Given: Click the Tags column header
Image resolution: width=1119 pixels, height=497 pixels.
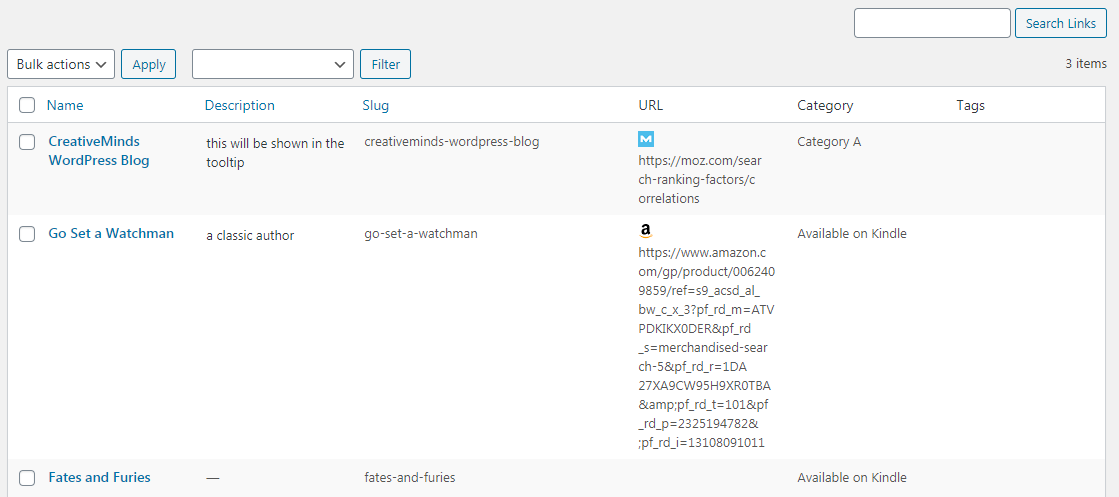Looking at the screenshot, I should coord(971,106).
